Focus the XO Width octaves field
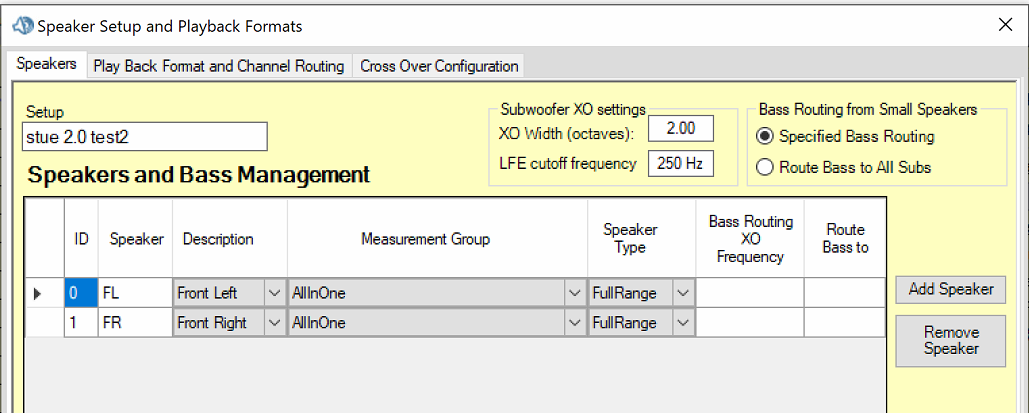 [x=680, y=129]
